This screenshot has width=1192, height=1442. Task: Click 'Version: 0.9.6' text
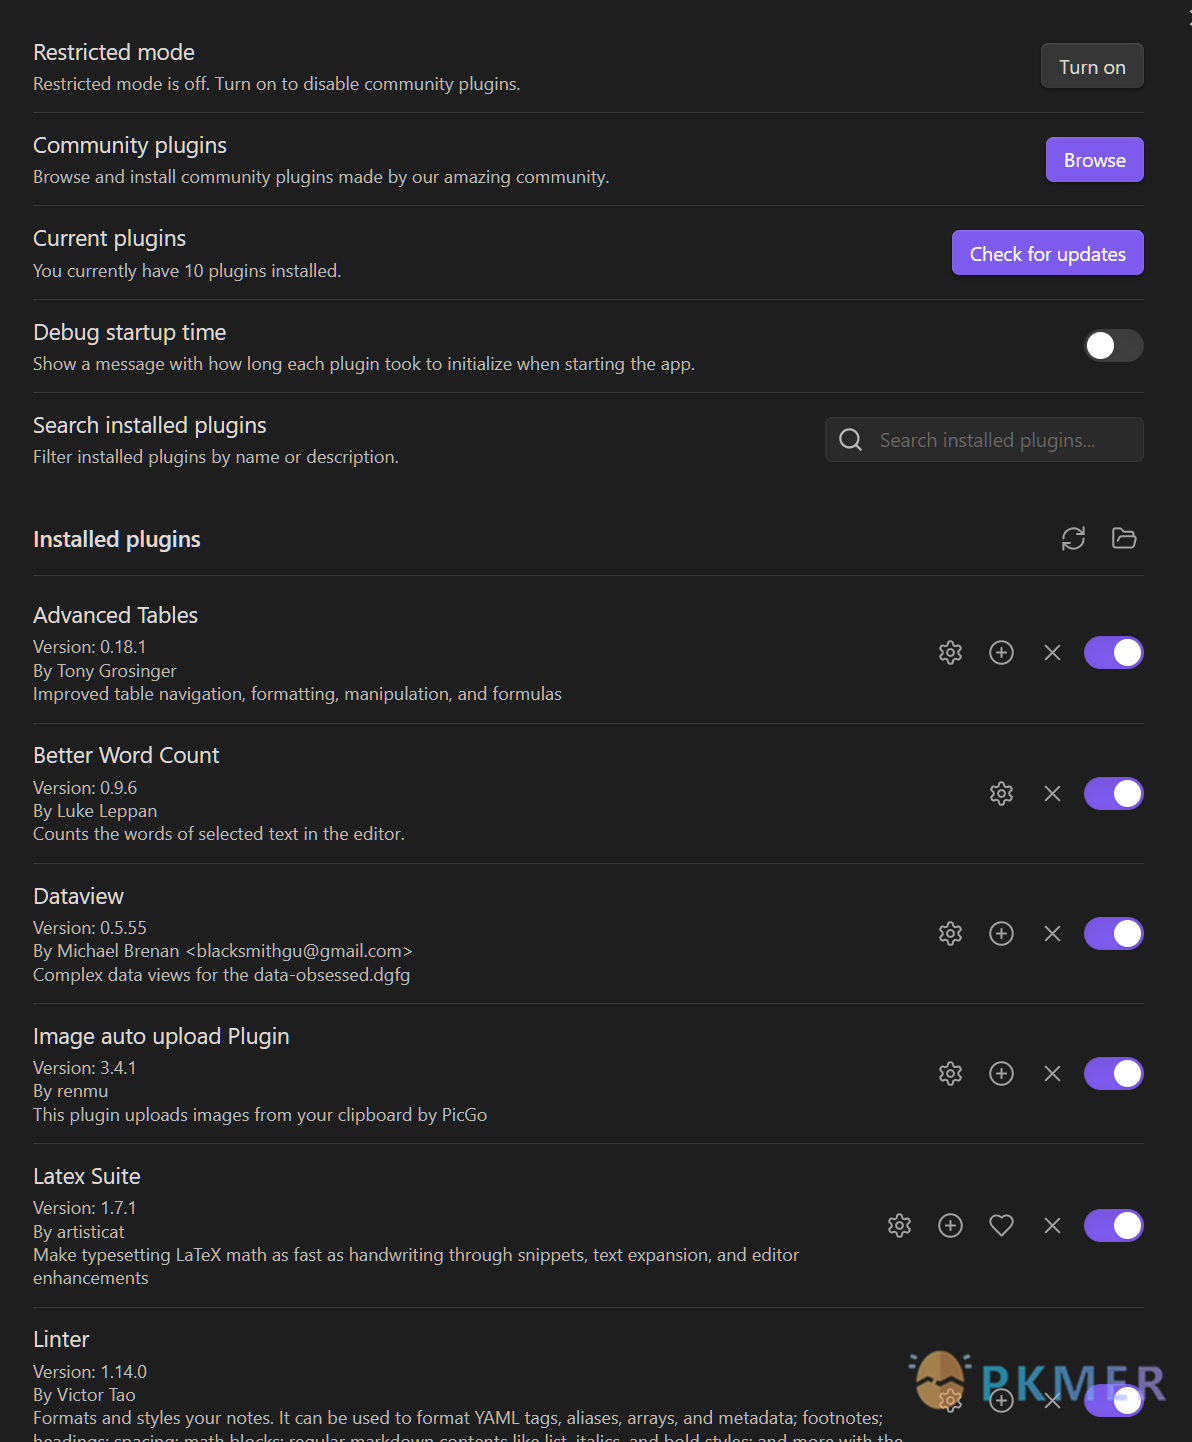[85, 788]
